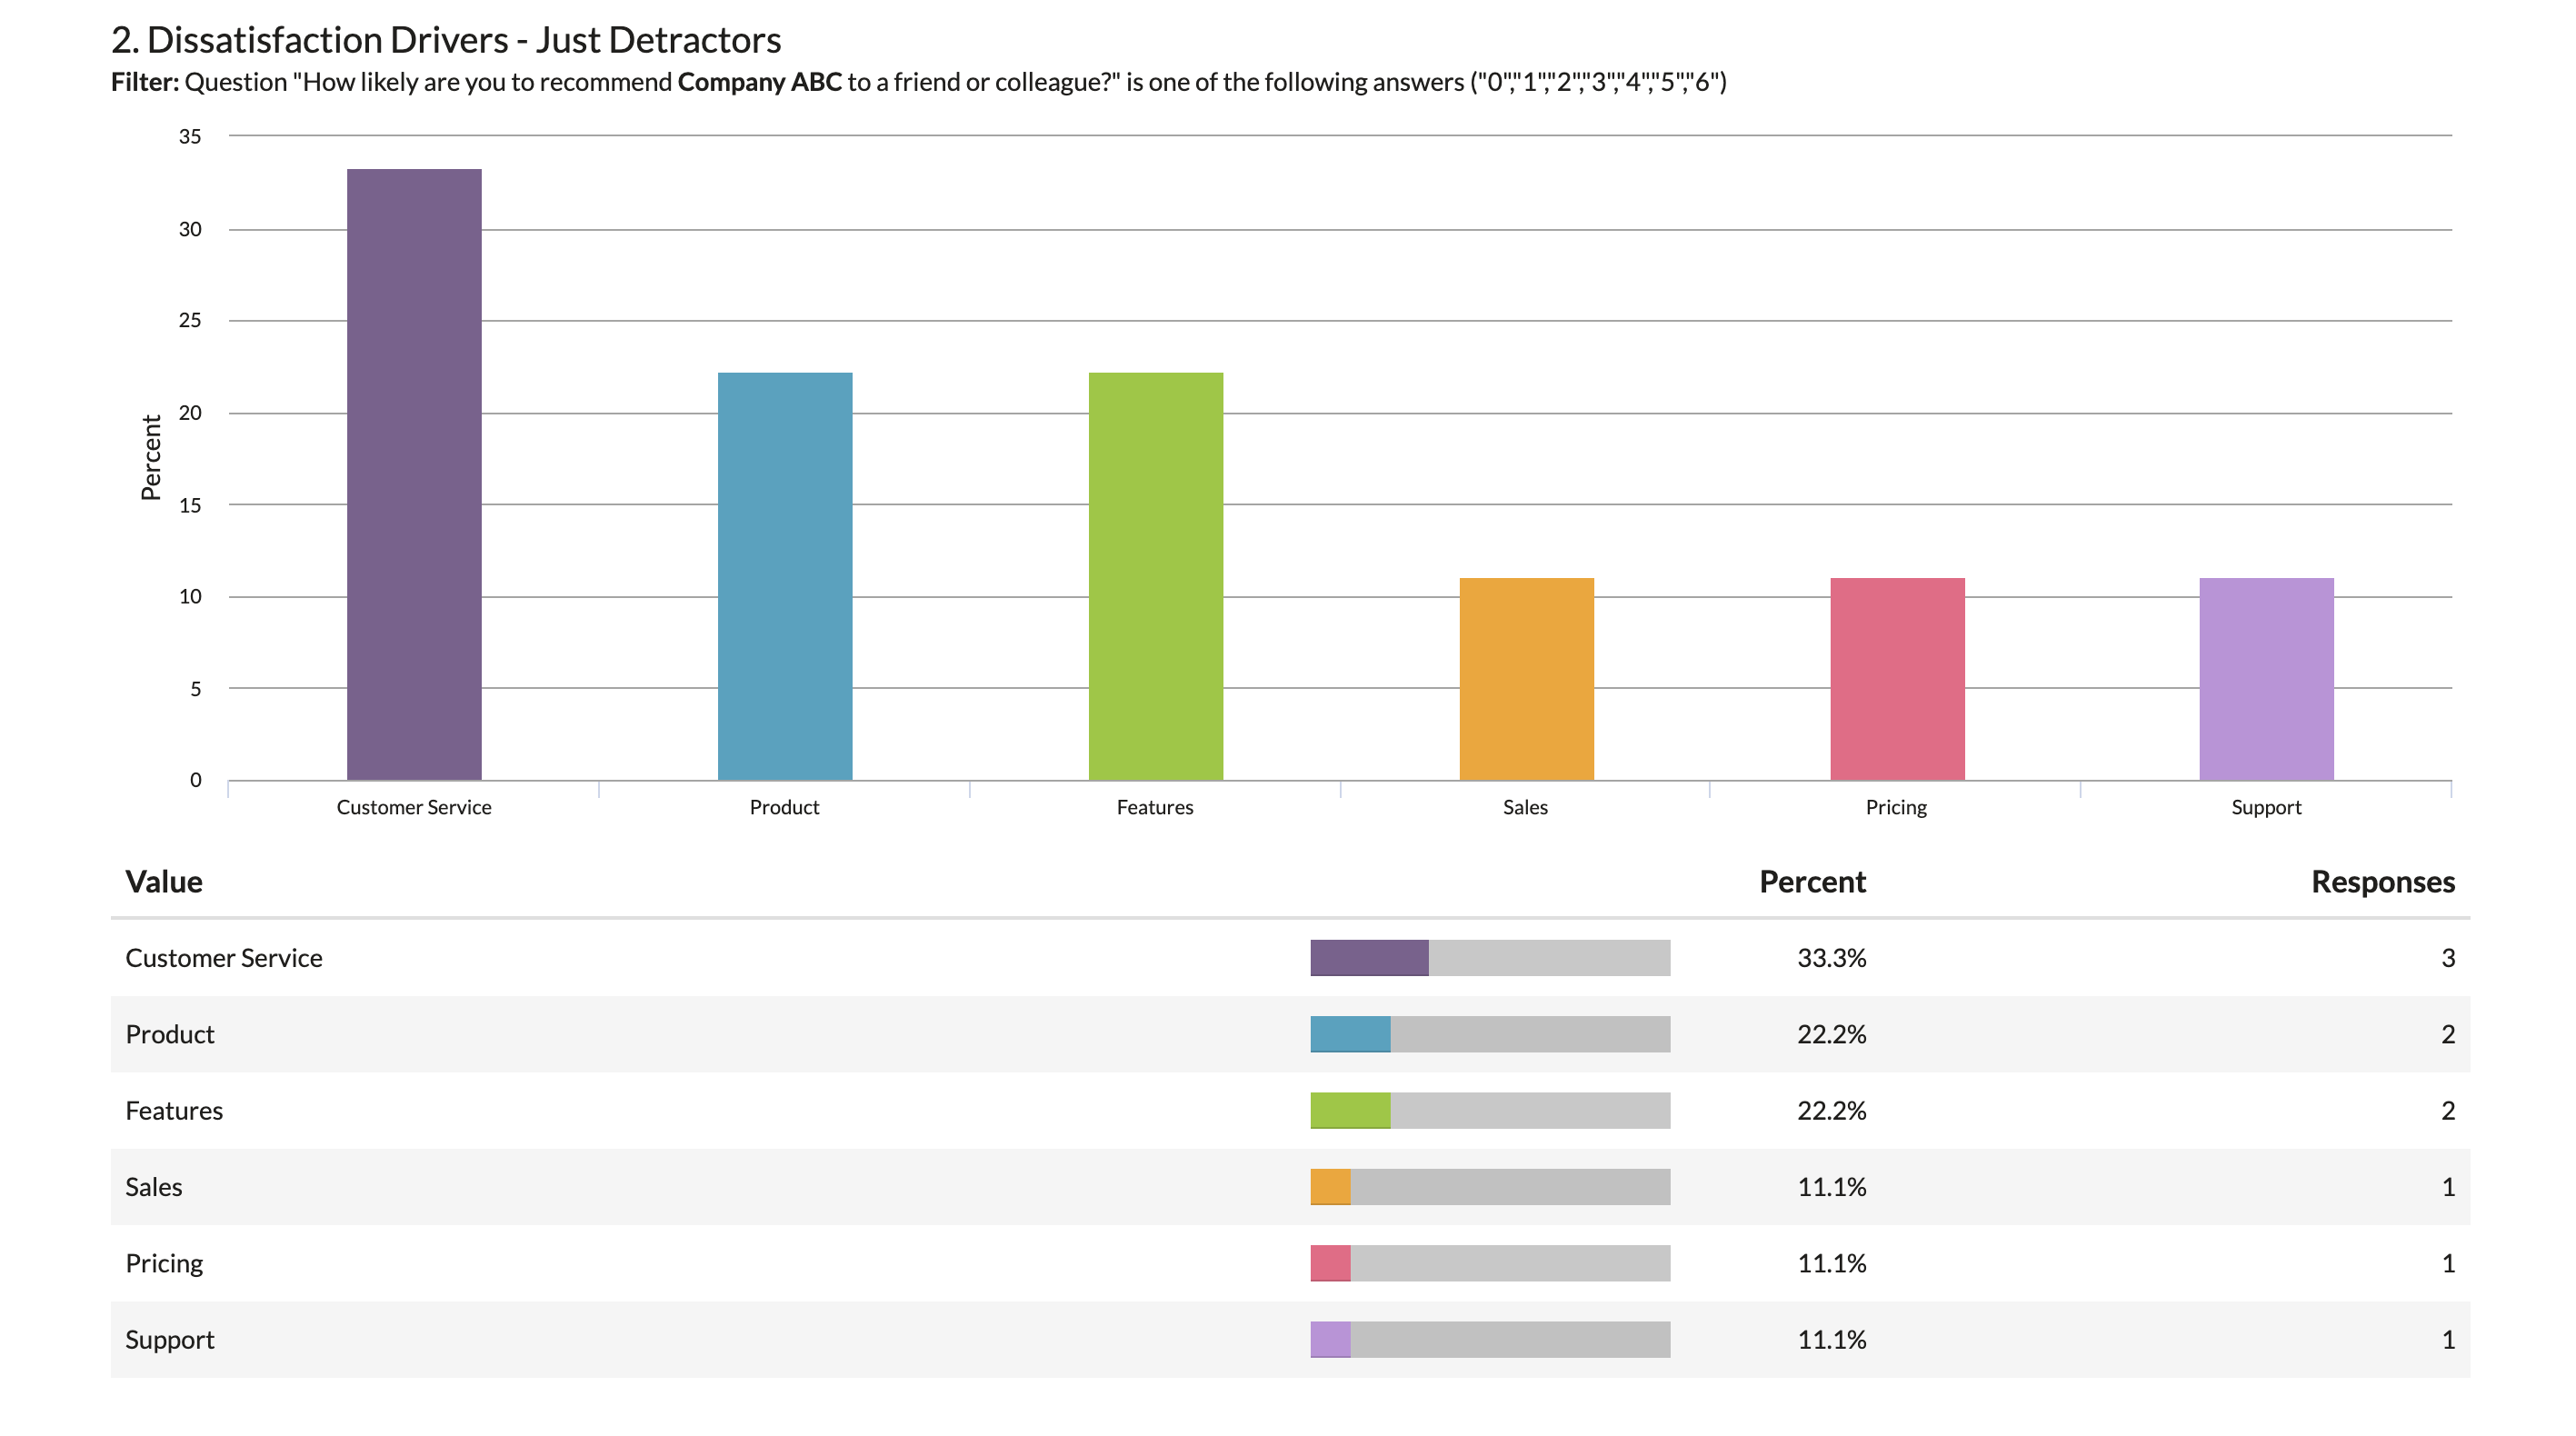Click the Support row label in table

coord(170,1340)
